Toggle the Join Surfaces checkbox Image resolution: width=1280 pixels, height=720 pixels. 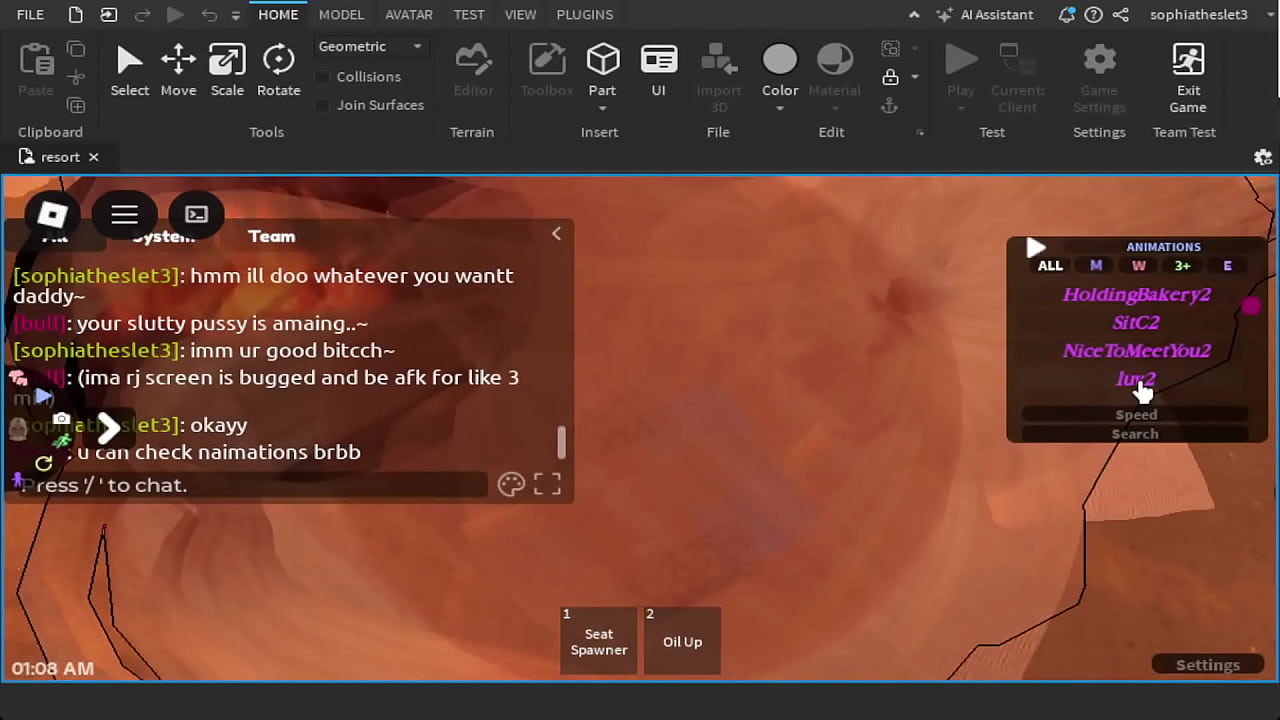point(322,105)
